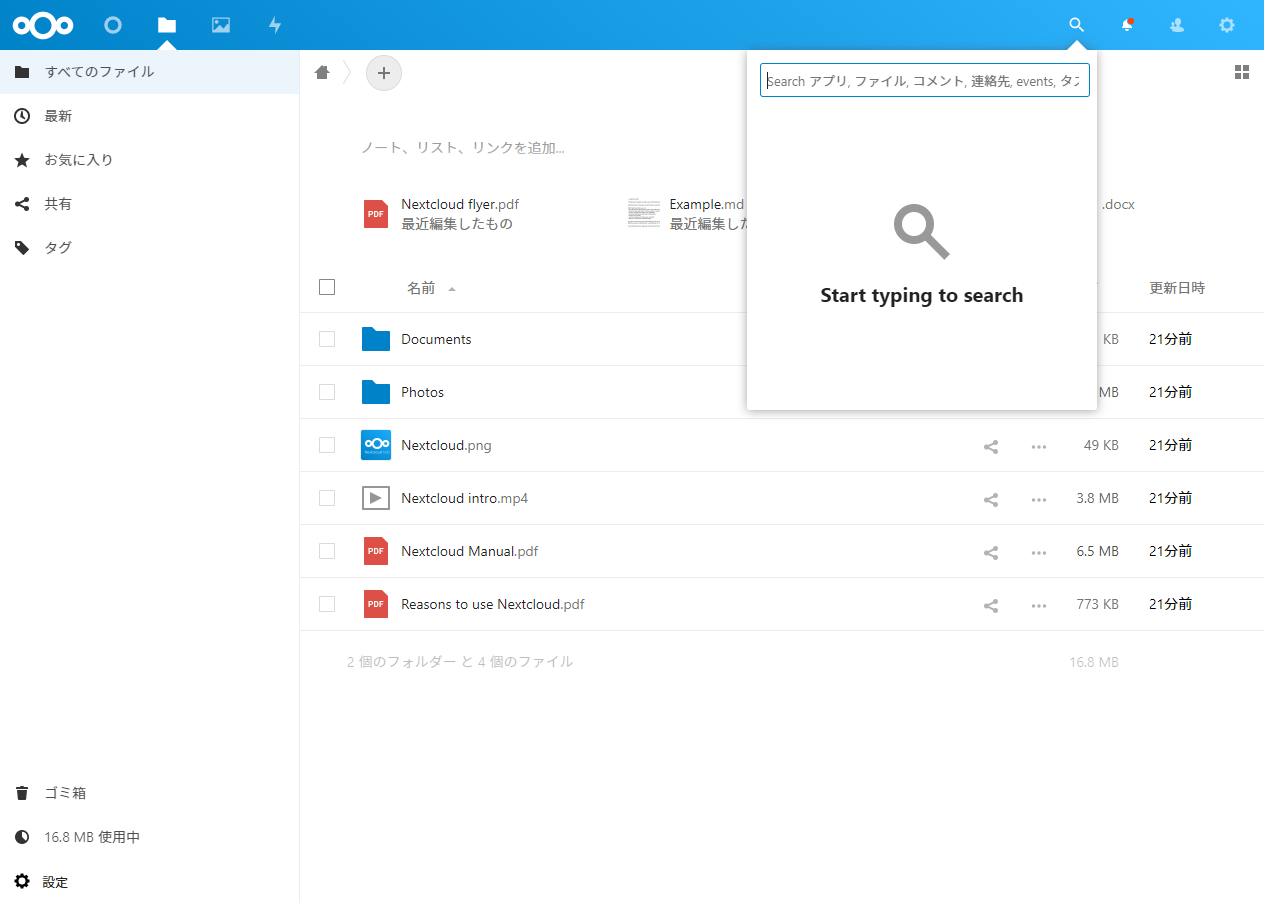1264x903 pixels.
Task: Open more actions for Nextcloud.png
Action: pos(1039,446)
